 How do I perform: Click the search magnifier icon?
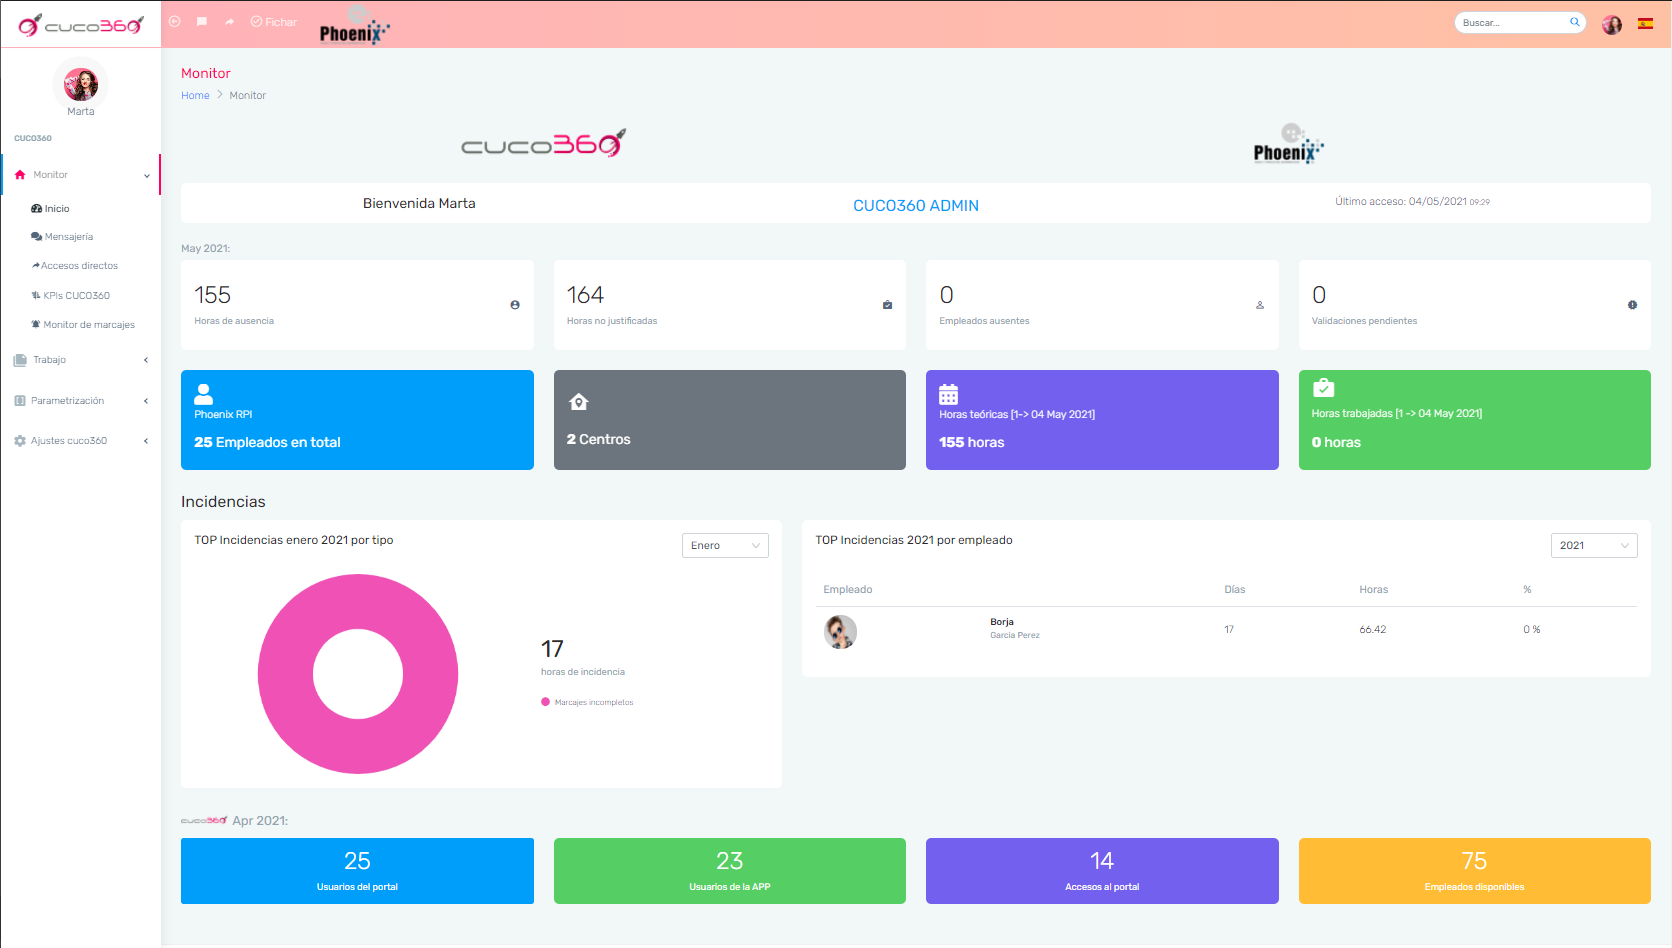1574,22
